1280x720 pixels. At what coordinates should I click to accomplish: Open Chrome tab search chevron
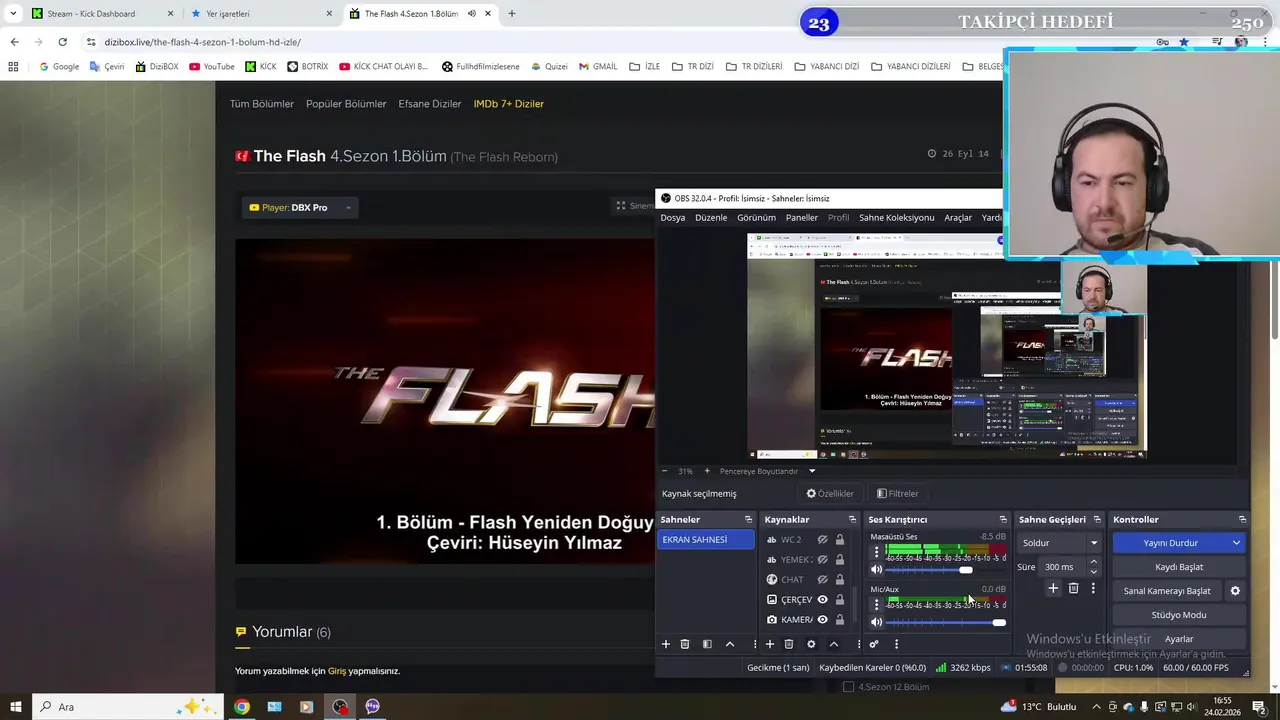(x=13, y=14)
